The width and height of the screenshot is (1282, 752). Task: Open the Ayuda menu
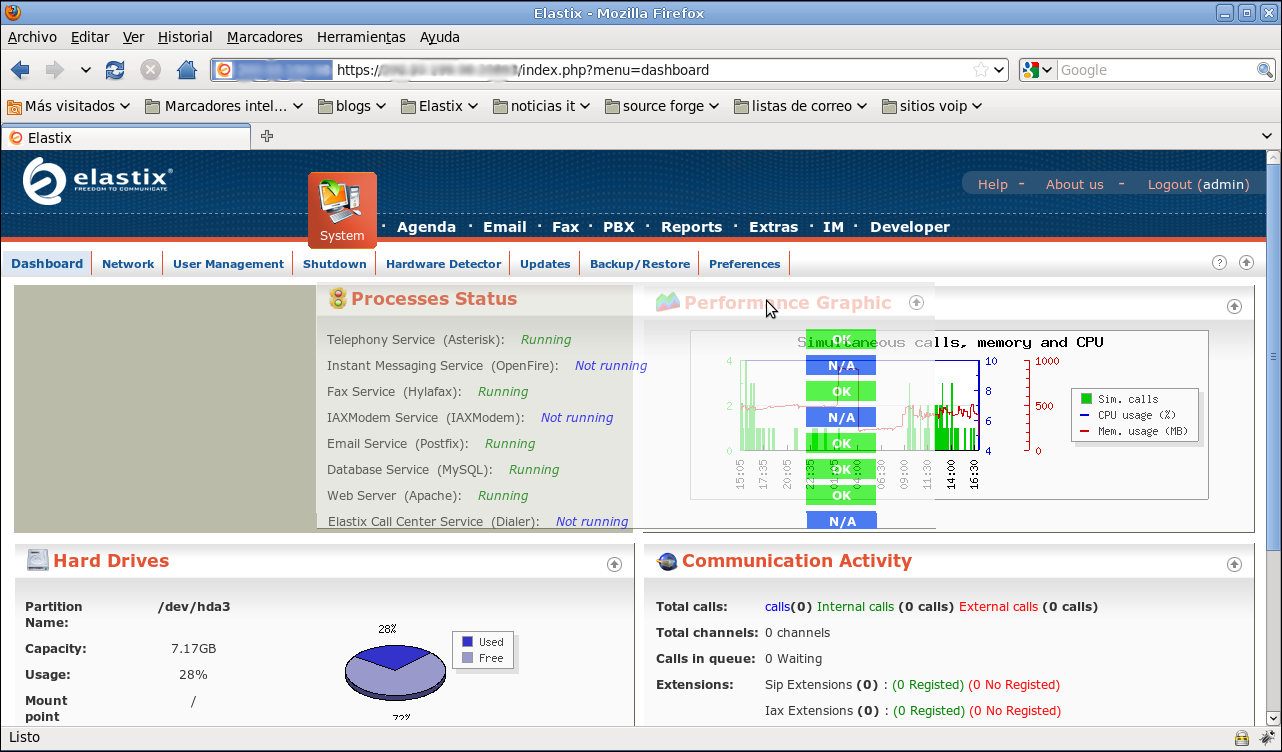pyautogui.click(x=440, y=37)
